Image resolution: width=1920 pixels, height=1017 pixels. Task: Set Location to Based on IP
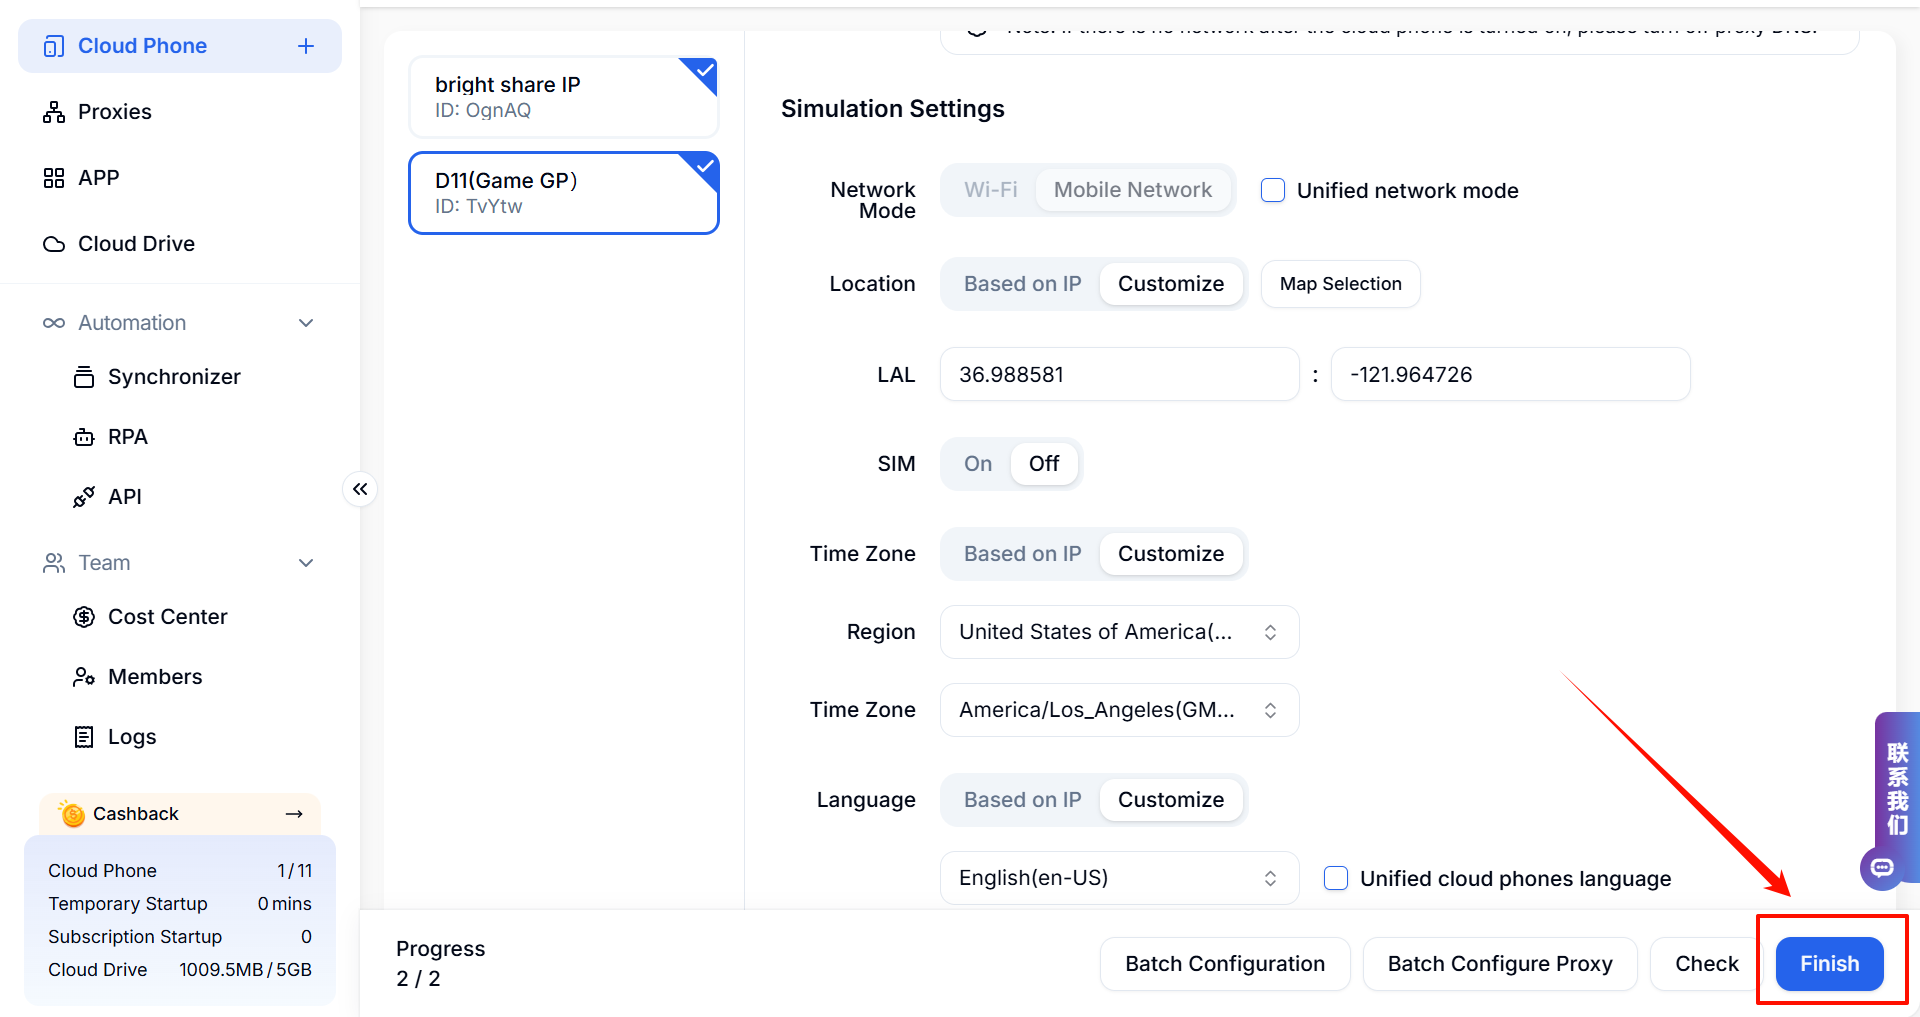pyautogui.click(x=1022, y=284)
